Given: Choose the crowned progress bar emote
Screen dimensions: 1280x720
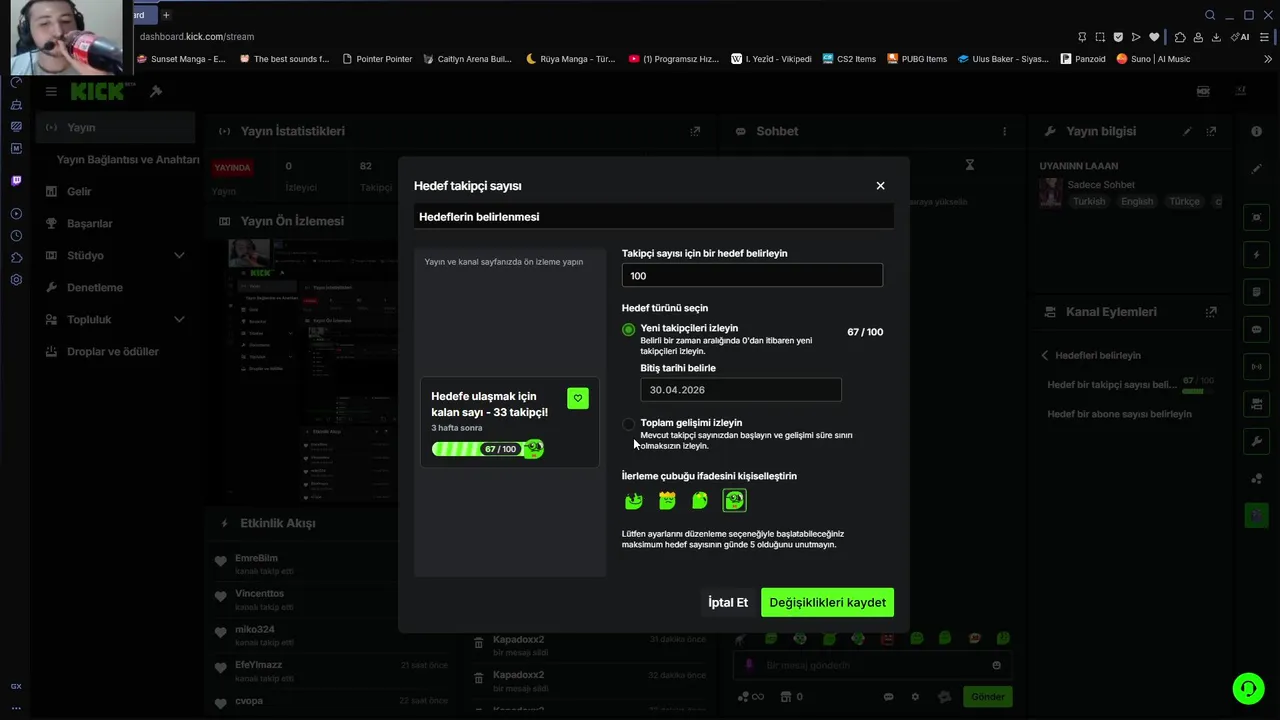Looking at the screenshot, I should [x=667, y=500].
